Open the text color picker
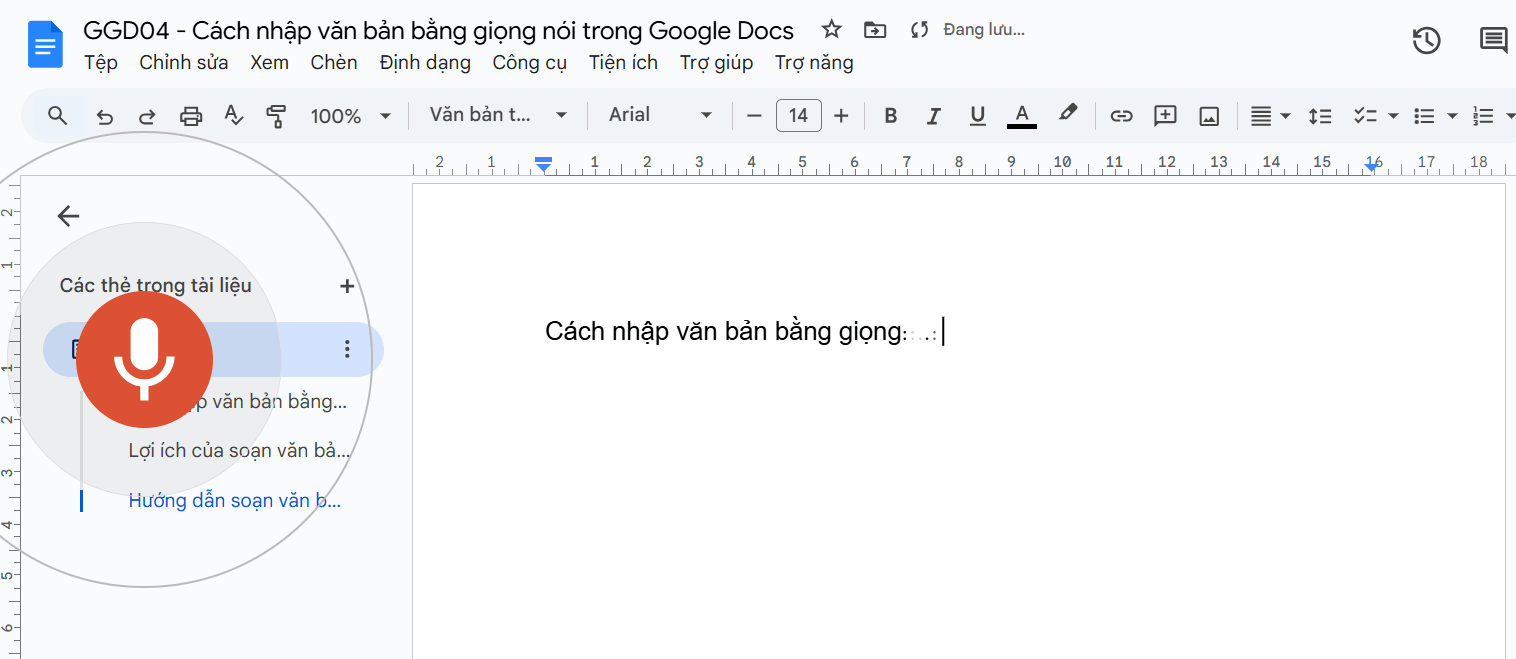 pyautogui.click(x=1021, y=115)
